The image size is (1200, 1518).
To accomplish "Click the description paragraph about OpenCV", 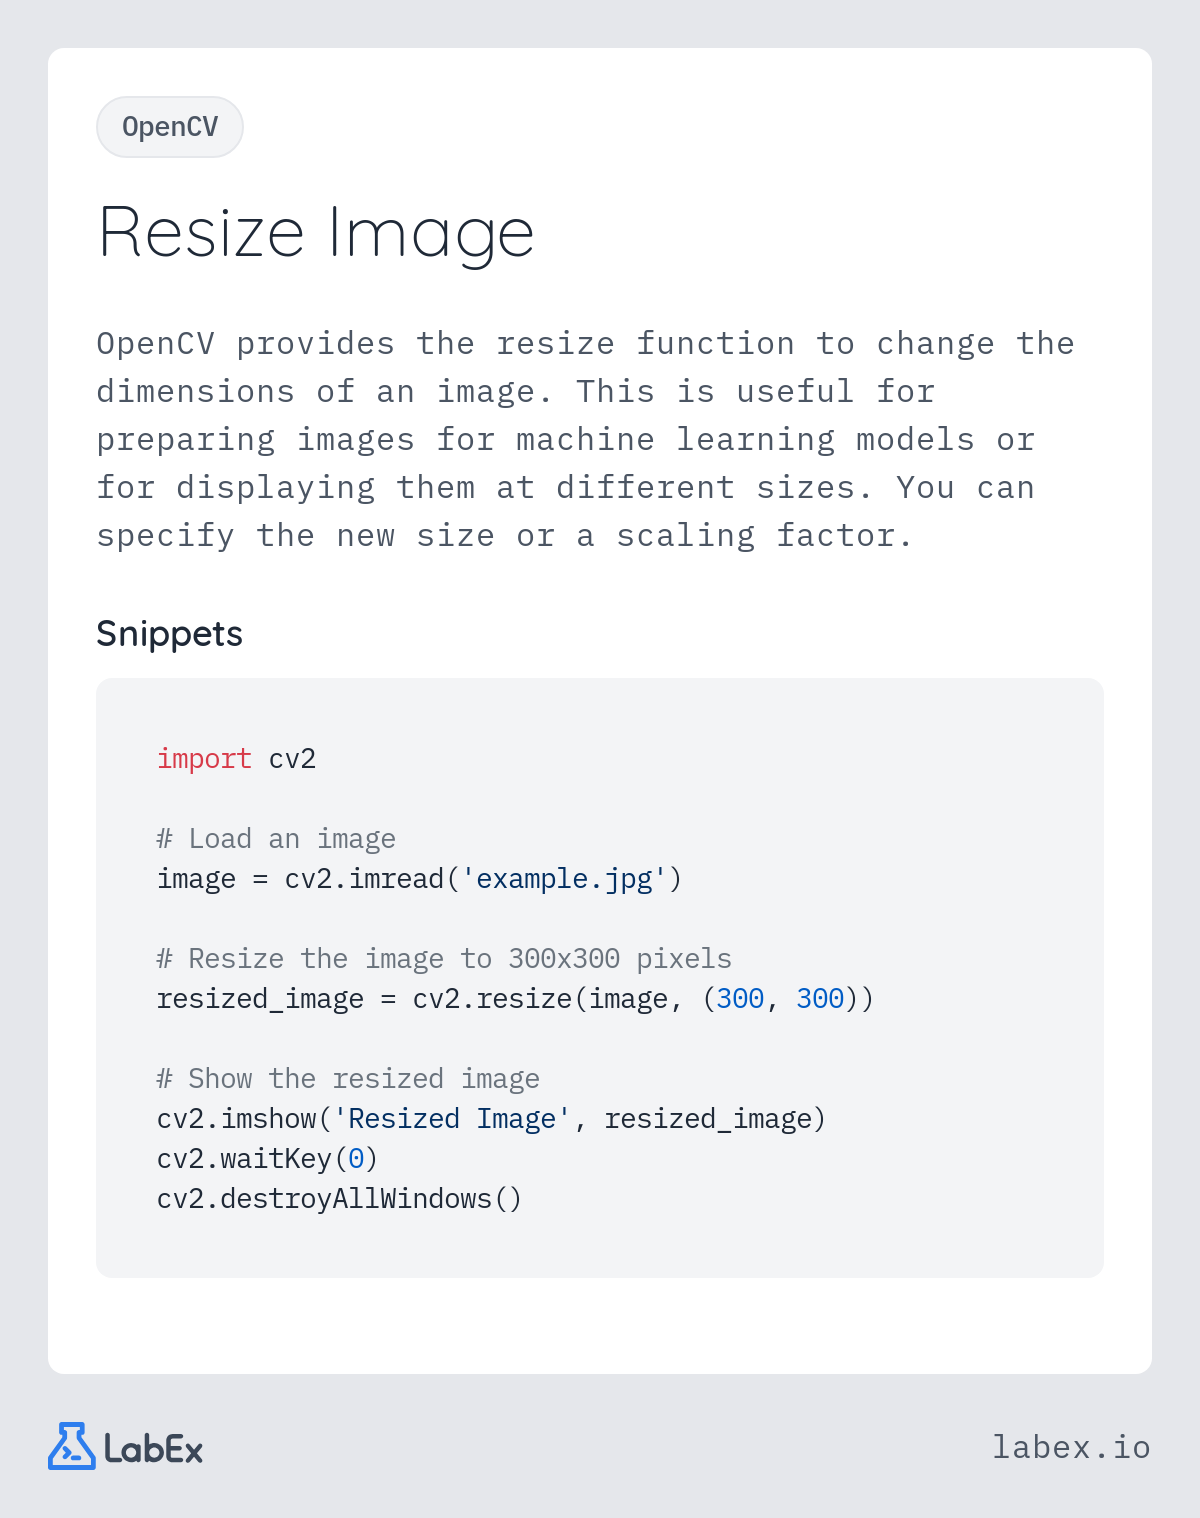I will pyautogui.click(x=586, y=440).
